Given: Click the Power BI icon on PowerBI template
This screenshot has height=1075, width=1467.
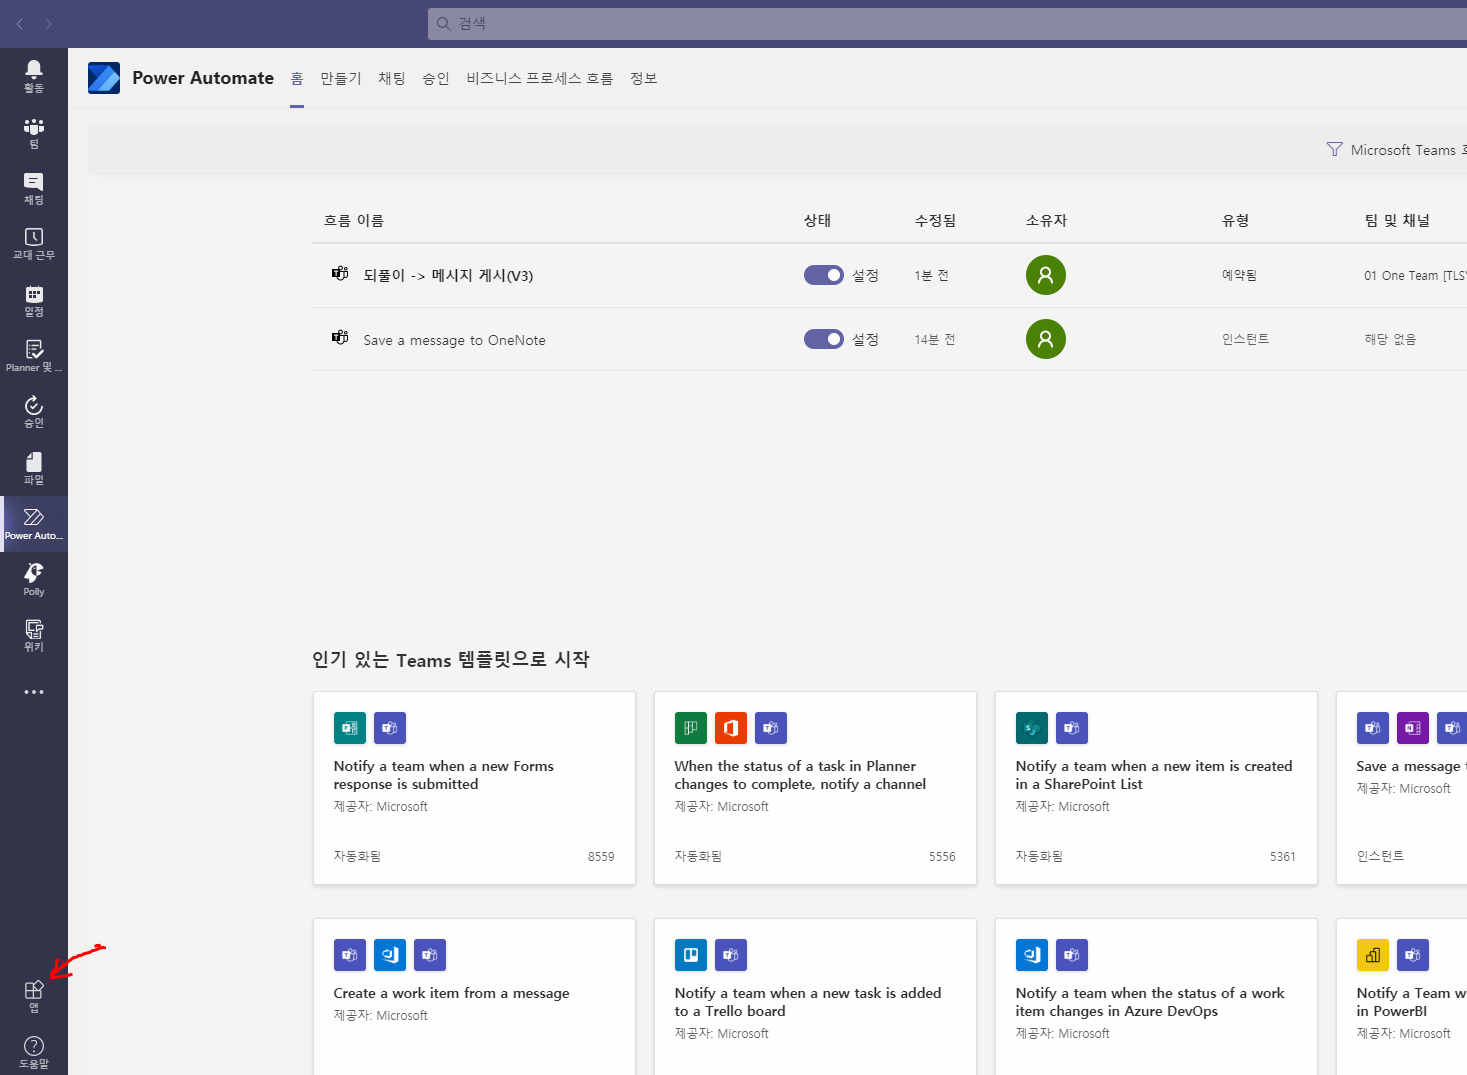Looking at the screenshot, I should (1373, 955).
